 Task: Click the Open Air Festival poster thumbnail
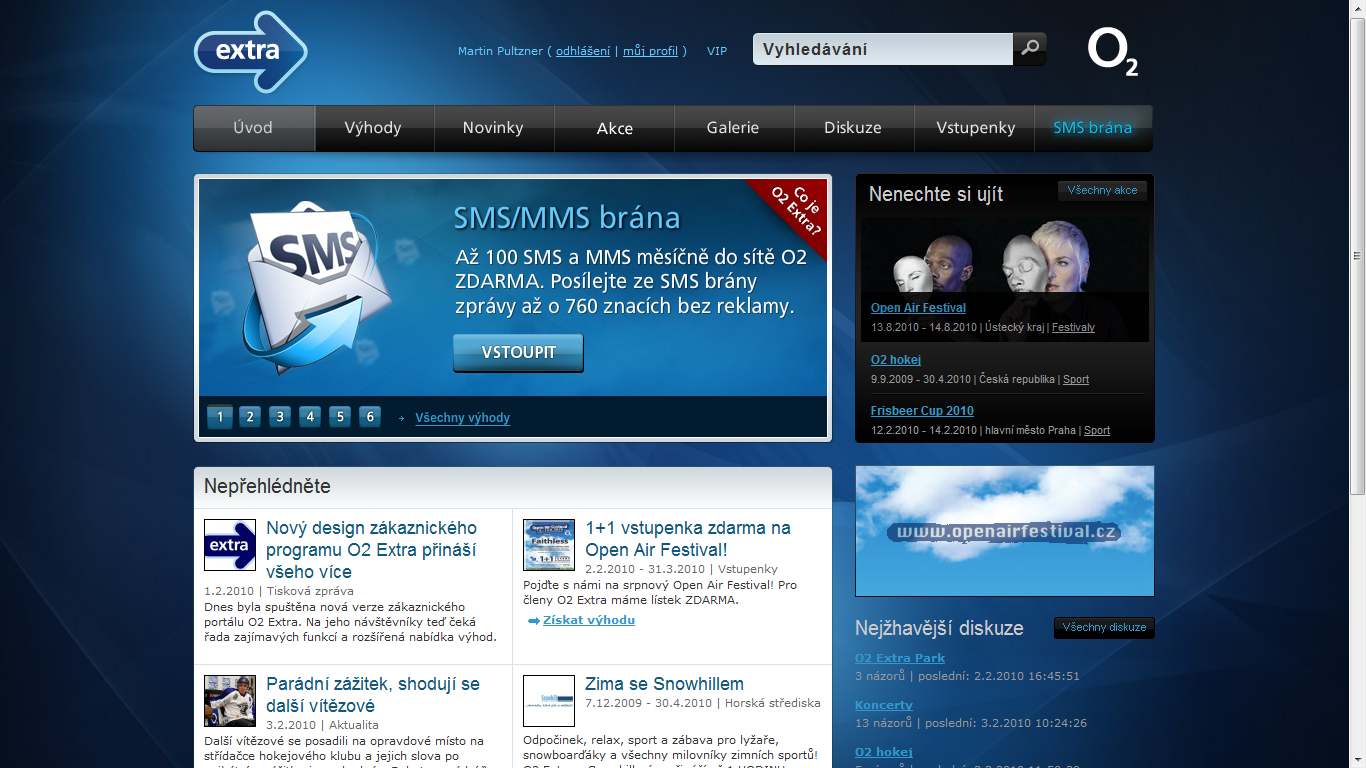(x=549, y=545)
